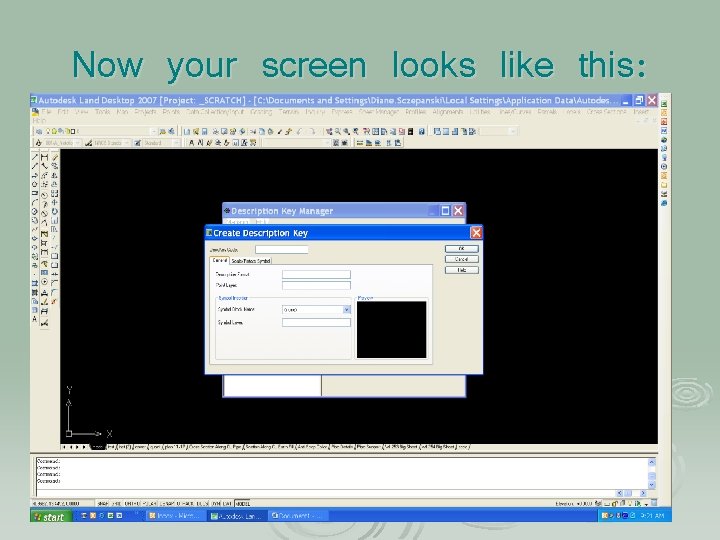Viewport: 720px width, 540px height.
Task: Click the Point Layer input field
Action: click(x=316, y=285)
